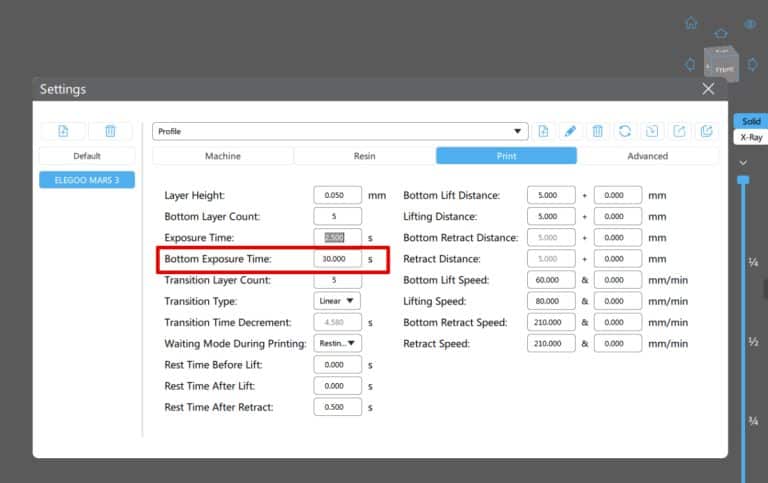Toggle the X-Ray view mode
768x483 pixels.
[x=751, y=137]
